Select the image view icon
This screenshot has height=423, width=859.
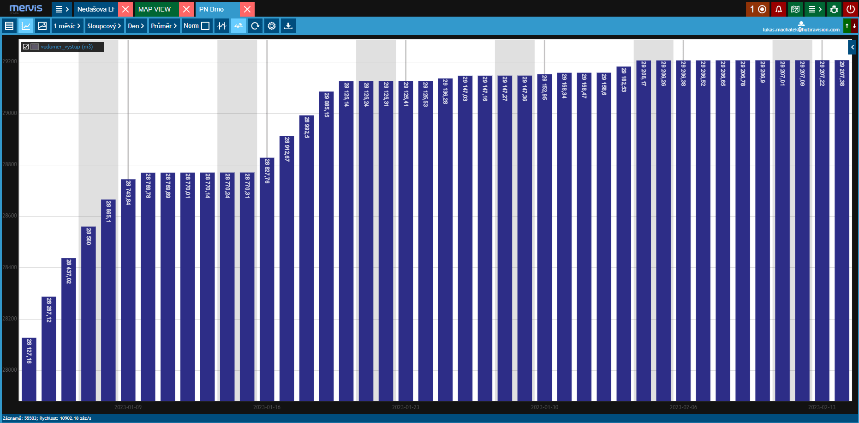pyautogui.click(x=42, y=25)
